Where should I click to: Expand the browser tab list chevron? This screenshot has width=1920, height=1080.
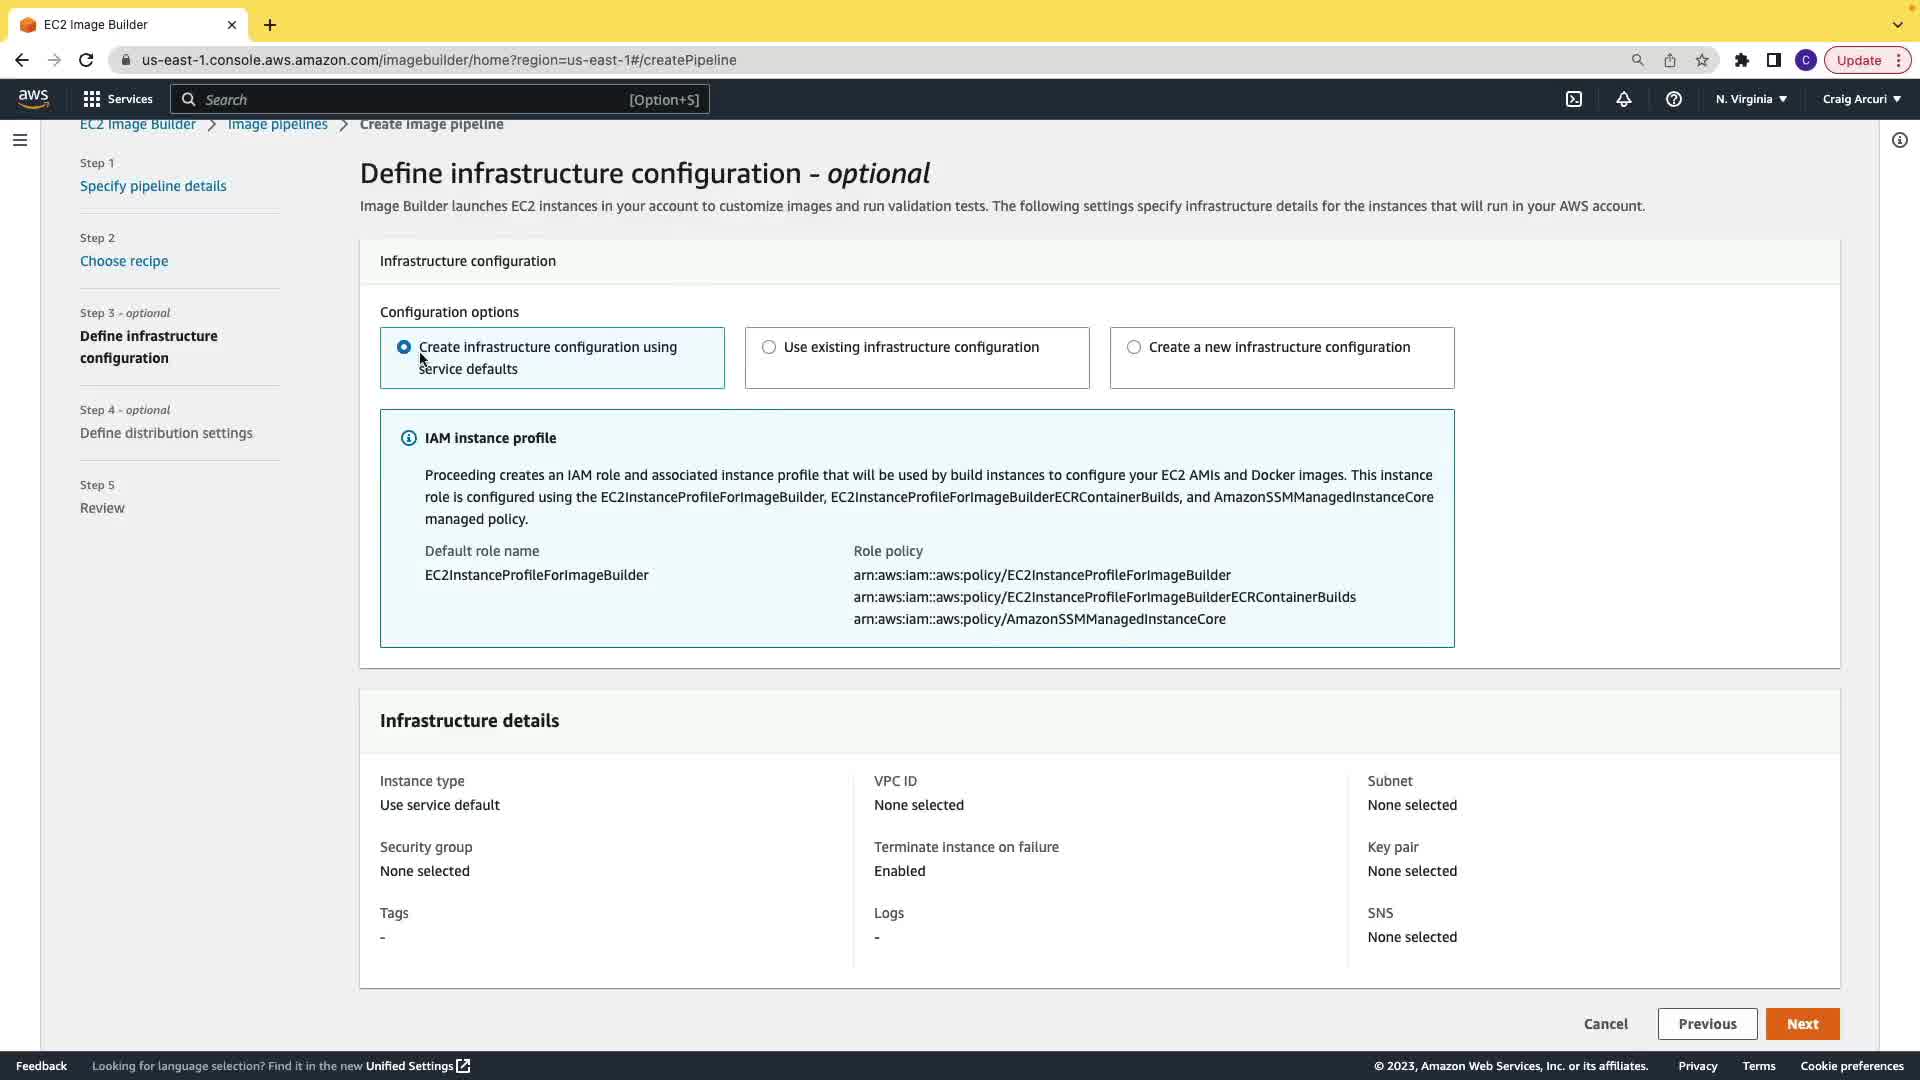(1898, 24)
